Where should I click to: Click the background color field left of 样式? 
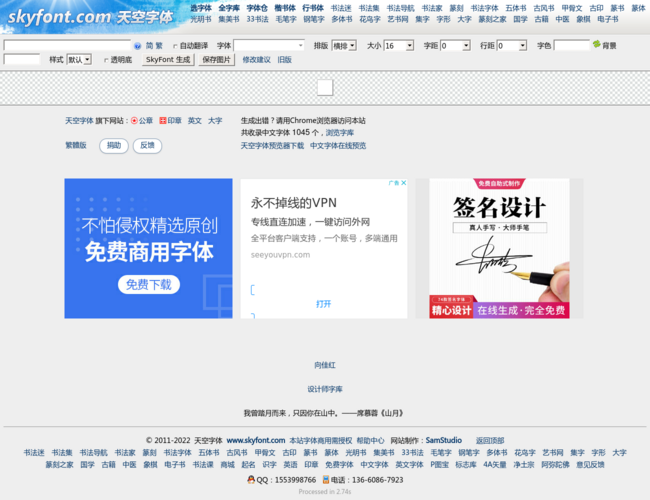tap(22, 59)
